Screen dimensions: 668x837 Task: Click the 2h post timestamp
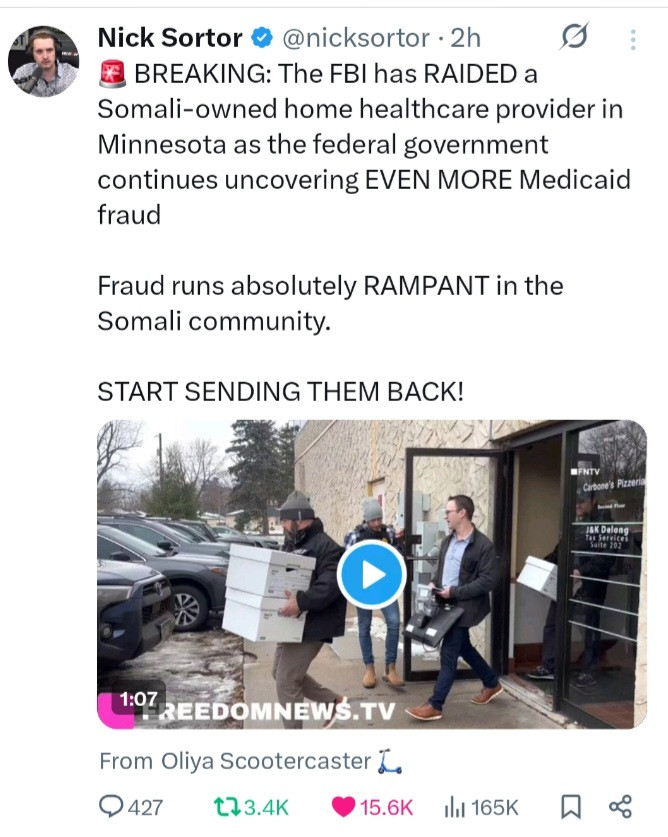click(466, 38)
